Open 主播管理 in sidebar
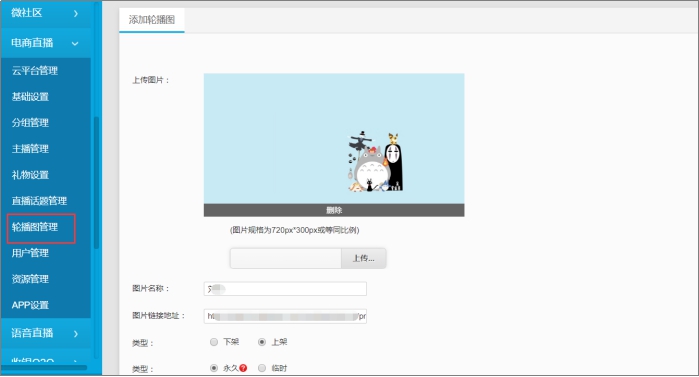 click(x=30, y=149)
